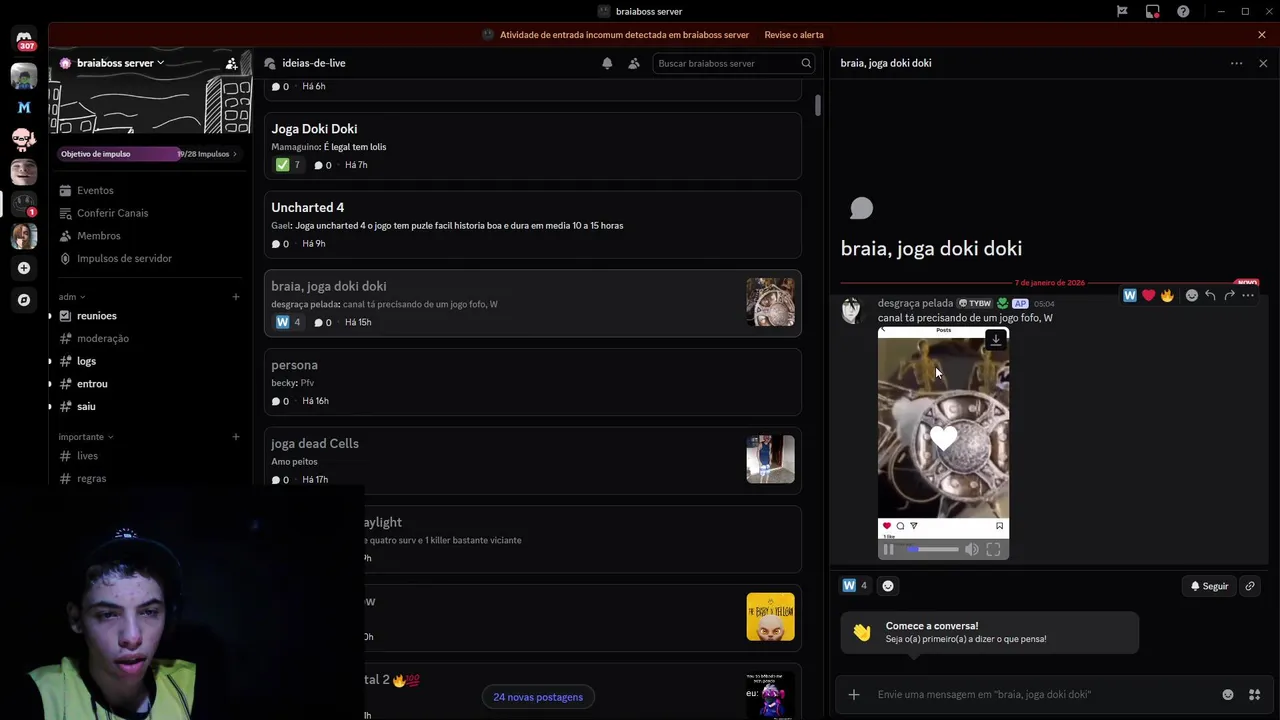Open add reaction picker on message toolbar
Image resolution: width=1280 pixels, height=720 pixels.
tap(1192, 295)
